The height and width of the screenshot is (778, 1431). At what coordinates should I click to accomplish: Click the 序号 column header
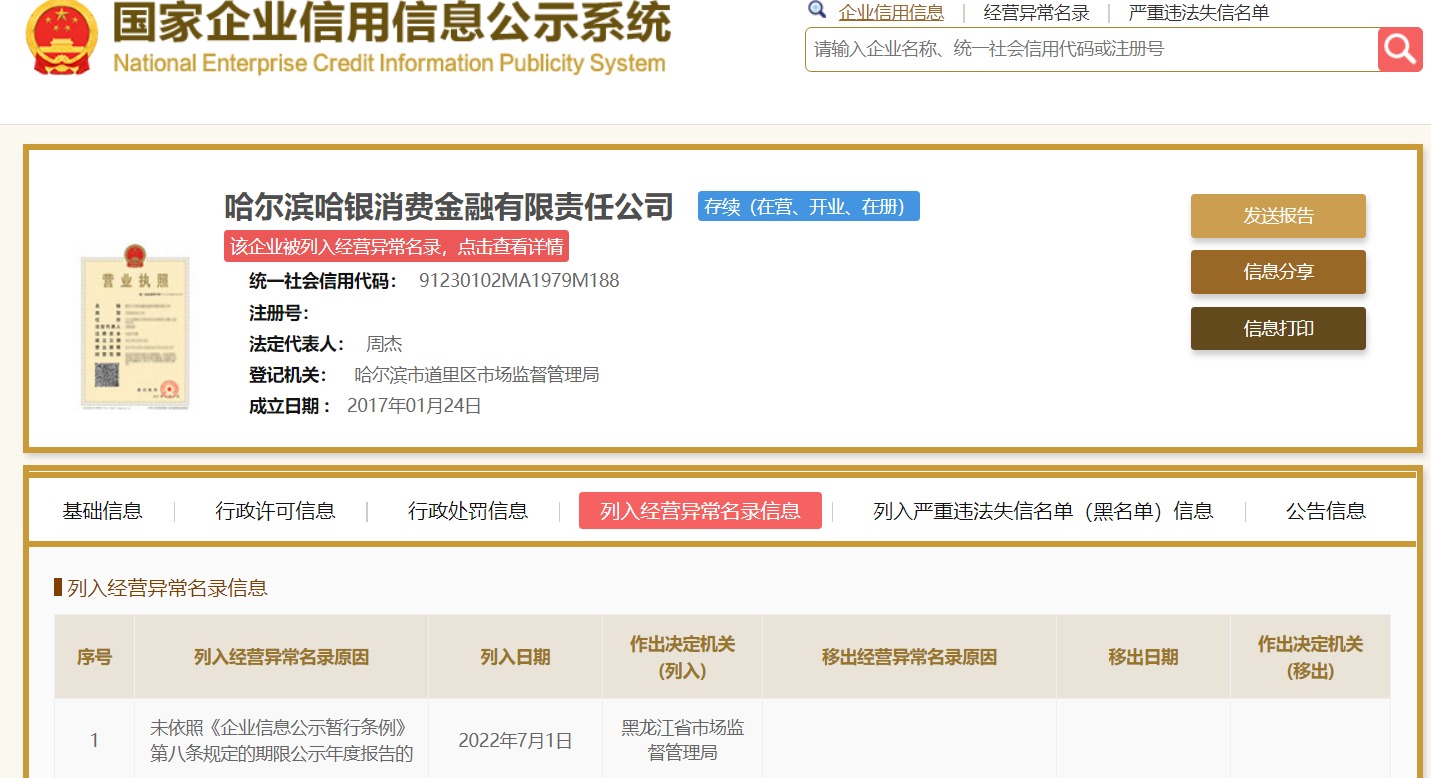[x=94, y=657]
